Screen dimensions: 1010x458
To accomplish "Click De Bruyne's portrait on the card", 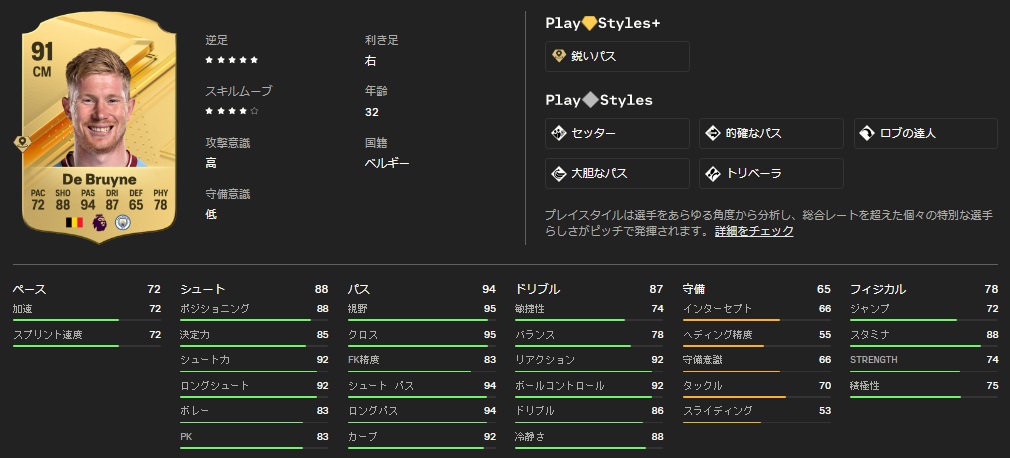I will point(98,100).
